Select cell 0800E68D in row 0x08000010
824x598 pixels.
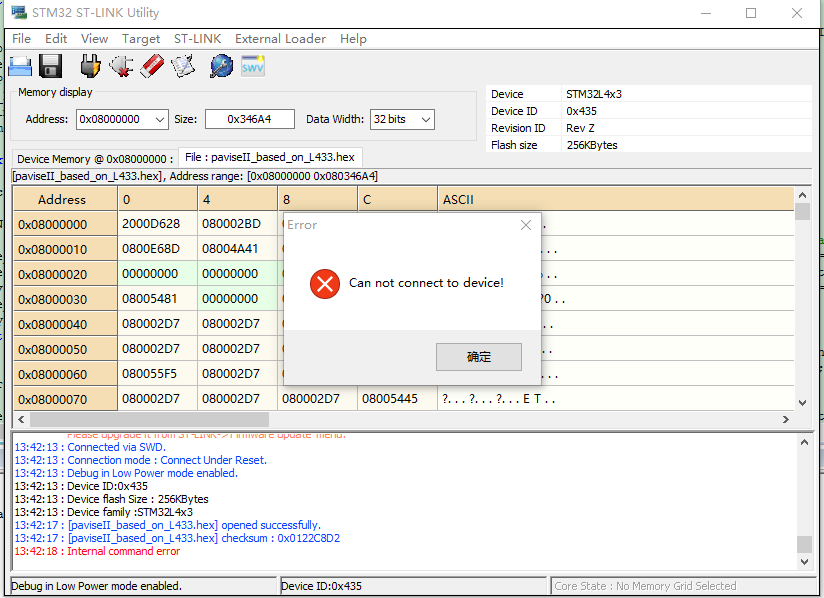[157, 249]
